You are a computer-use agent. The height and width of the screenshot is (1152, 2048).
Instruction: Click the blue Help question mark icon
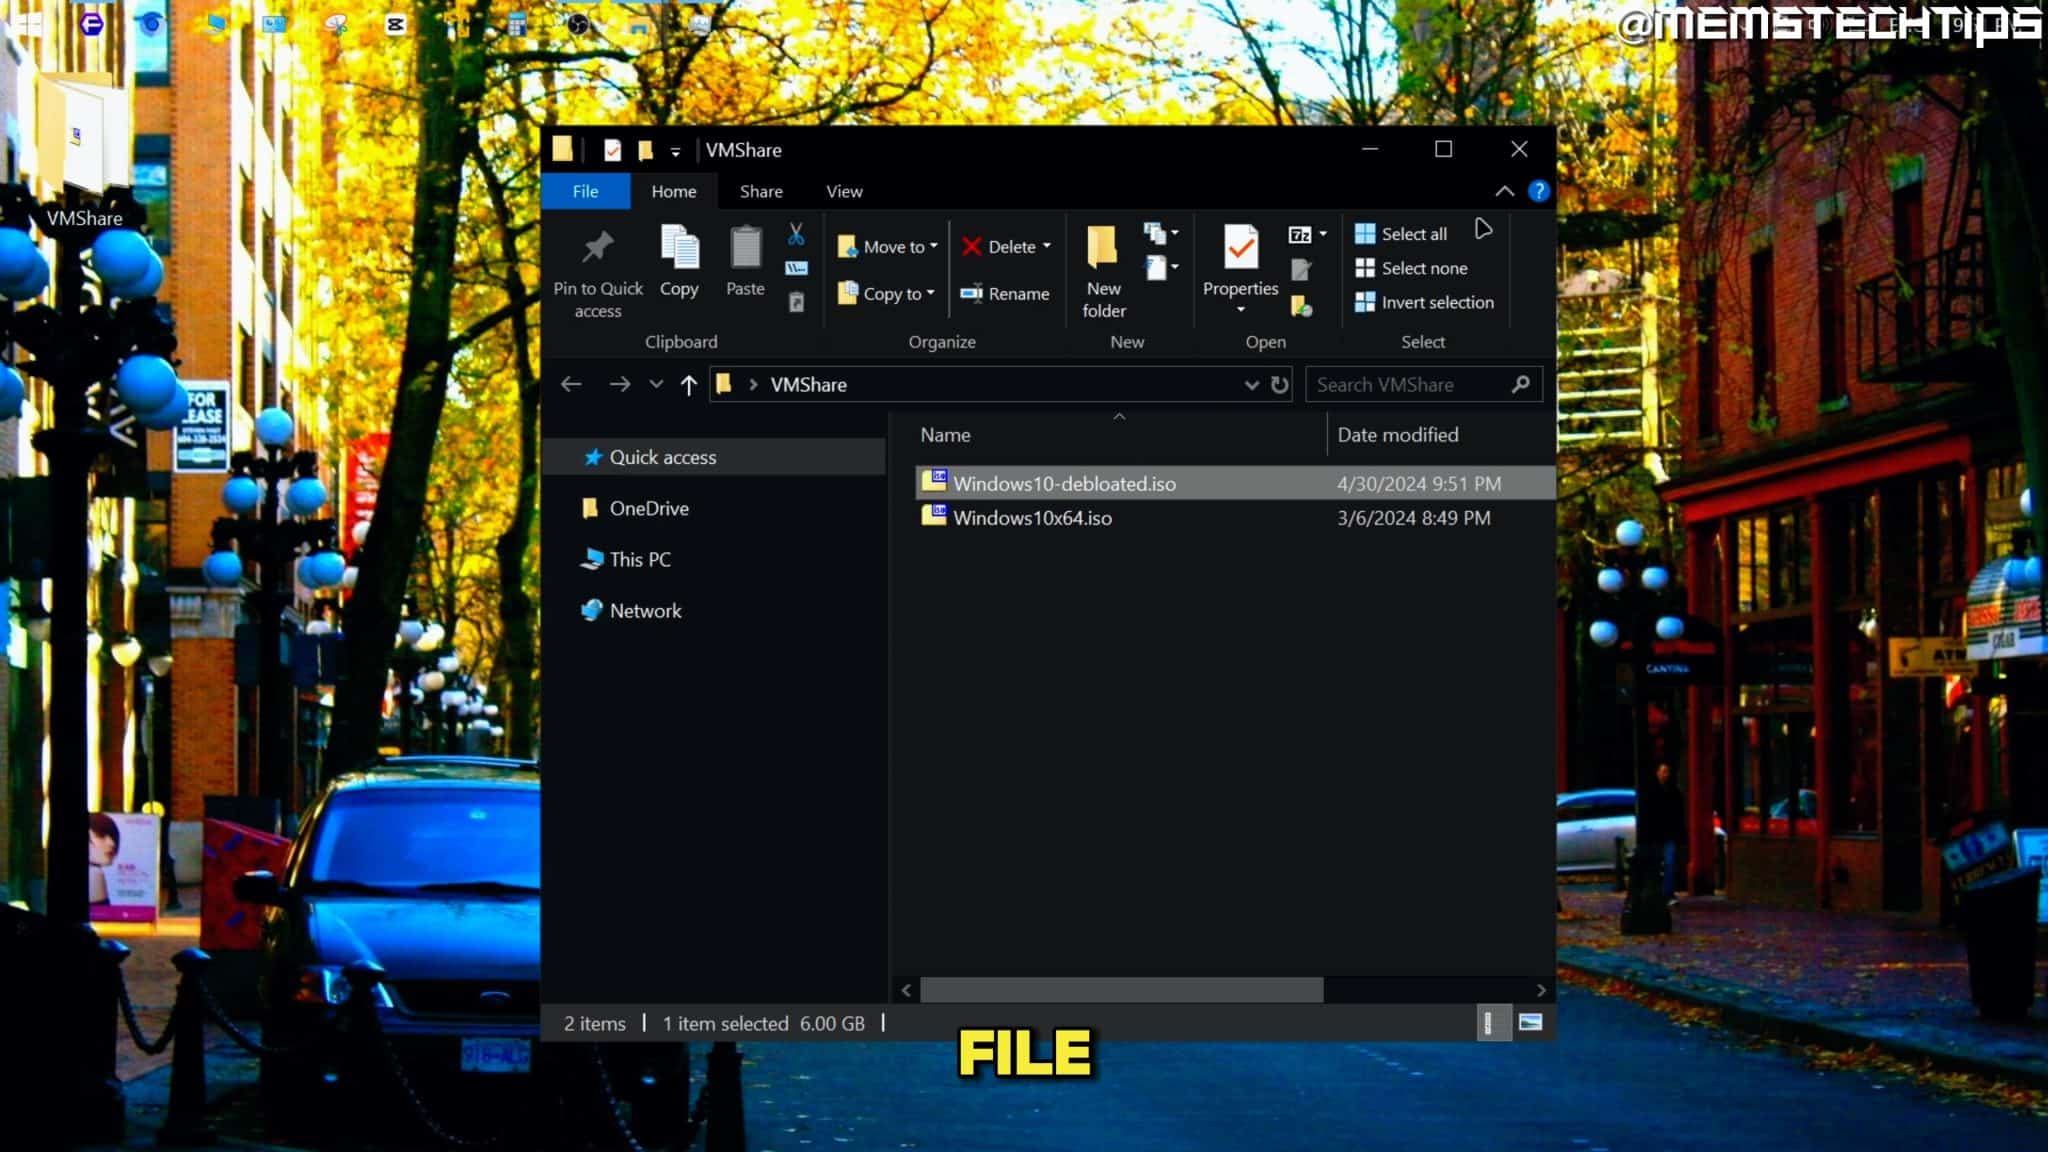[x=1539, y=190]
